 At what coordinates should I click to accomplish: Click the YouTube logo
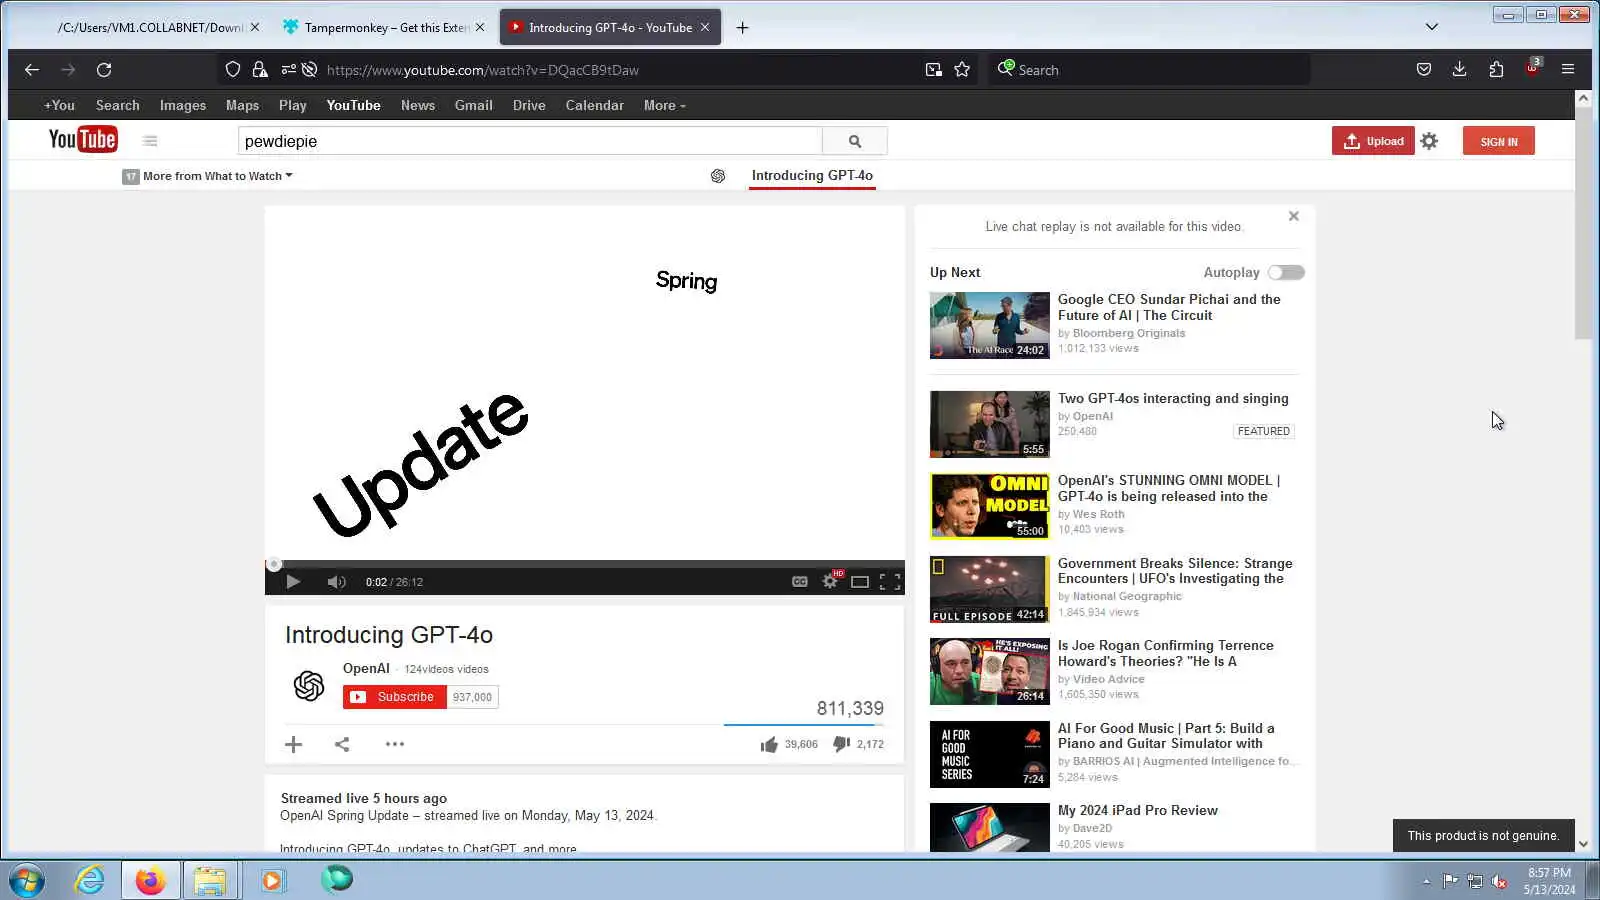click(83, 140)
